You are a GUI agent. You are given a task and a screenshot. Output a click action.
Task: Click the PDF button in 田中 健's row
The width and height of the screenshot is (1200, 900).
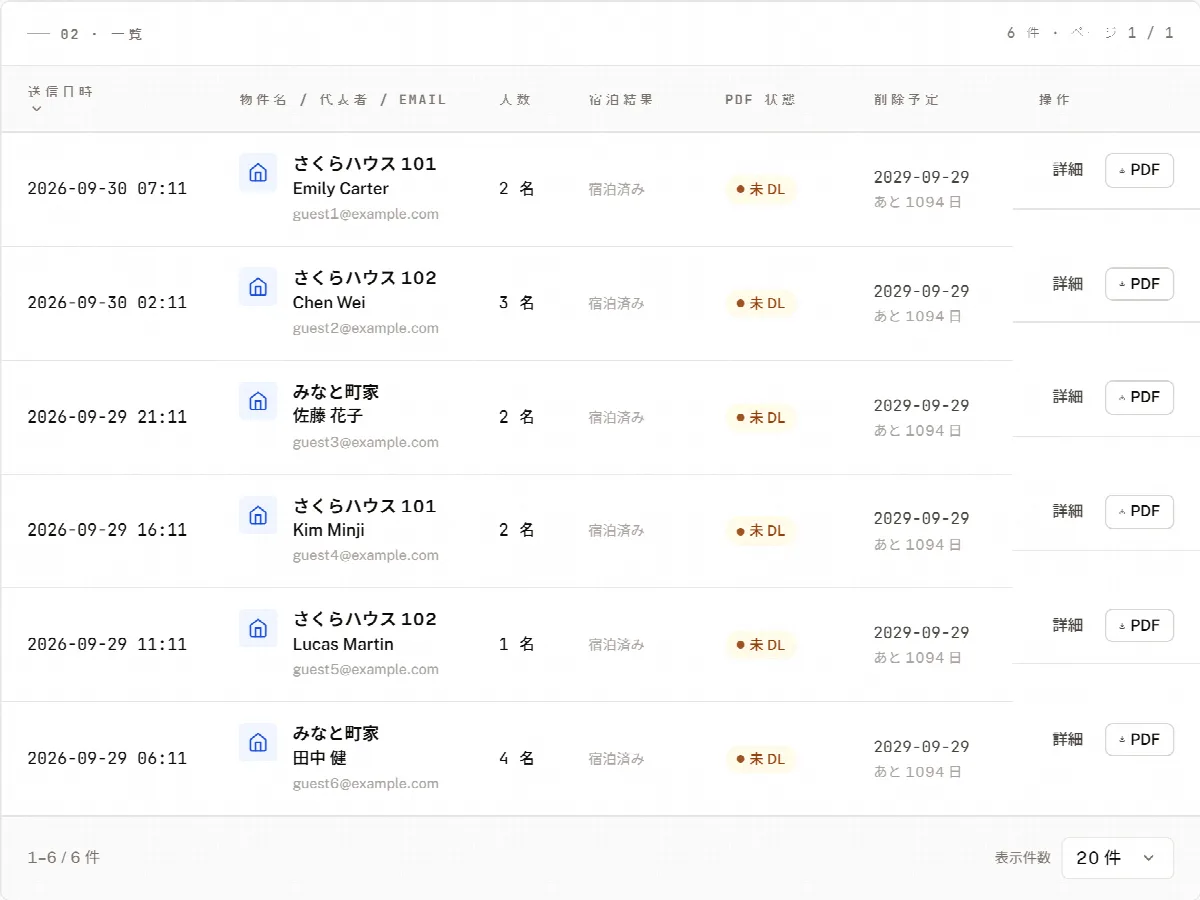click(x=1139, y=739)
